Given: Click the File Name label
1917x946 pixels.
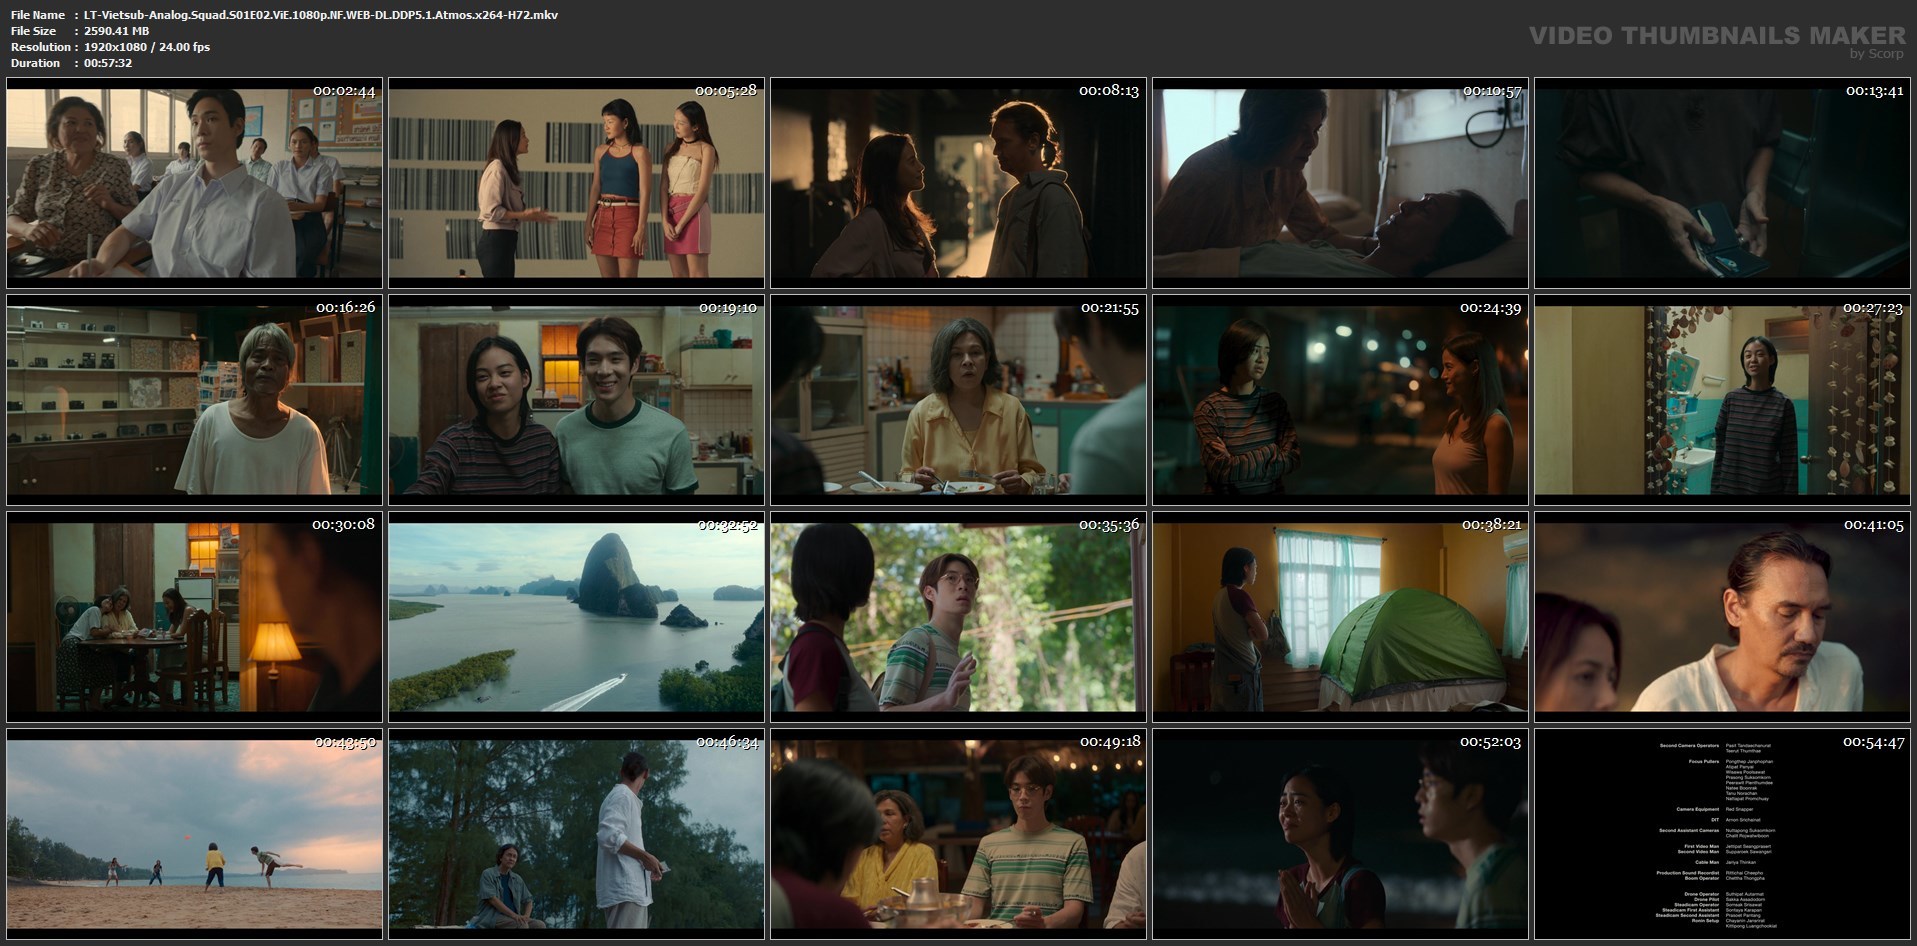Looking at the screenshot, I should pyautogui.click(x=38, y=15).
